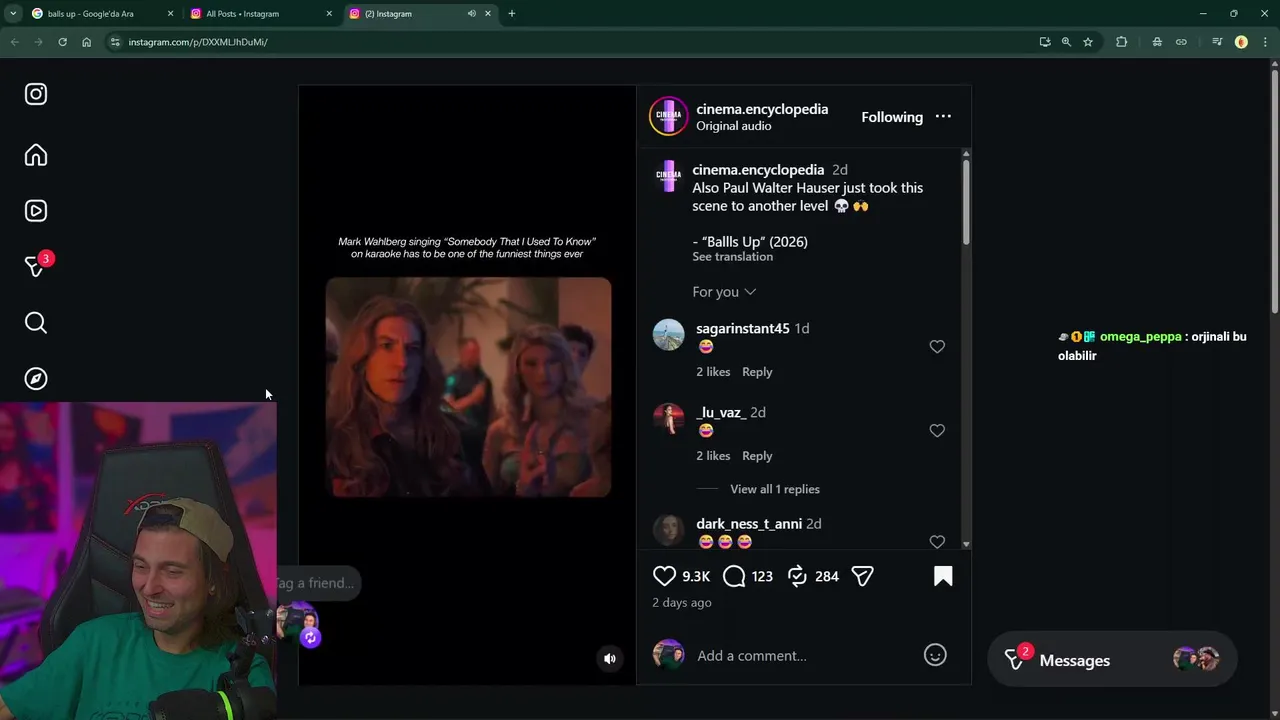
Task: Reply to sagarinstant45's comment
Action: tap(757, 372)
